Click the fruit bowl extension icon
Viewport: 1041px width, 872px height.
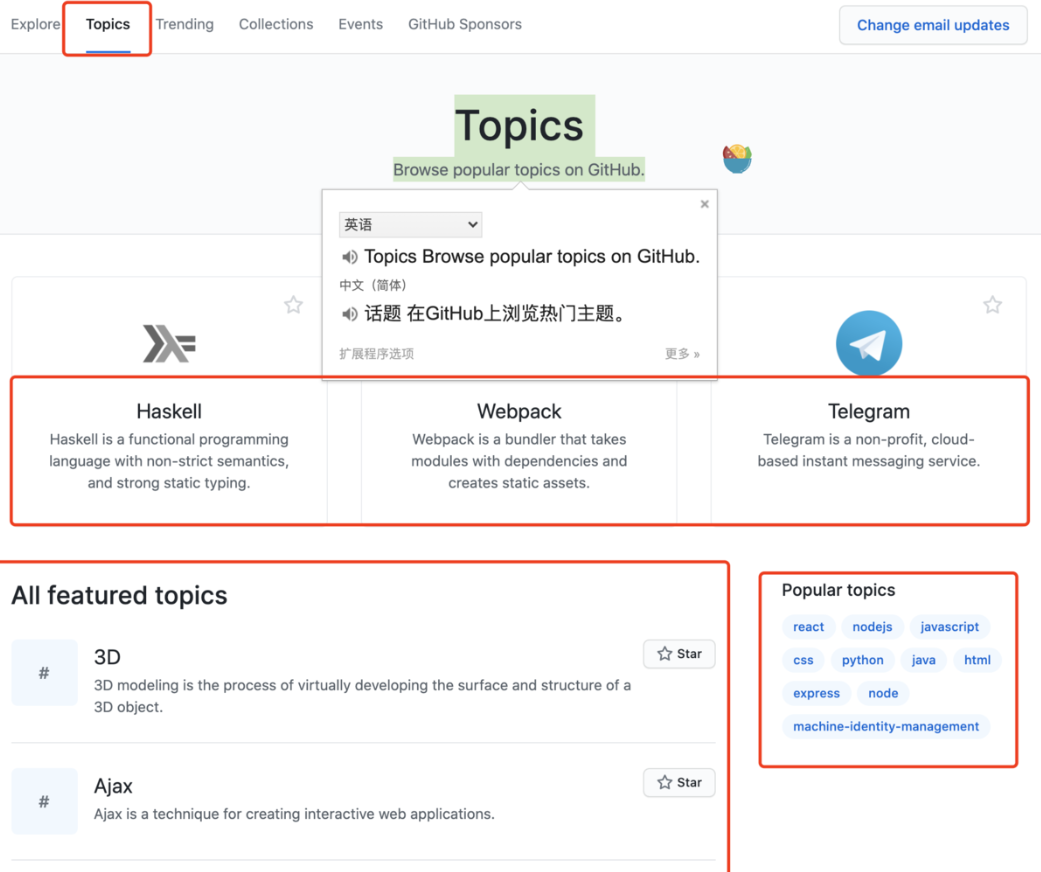tap(737, 159)
